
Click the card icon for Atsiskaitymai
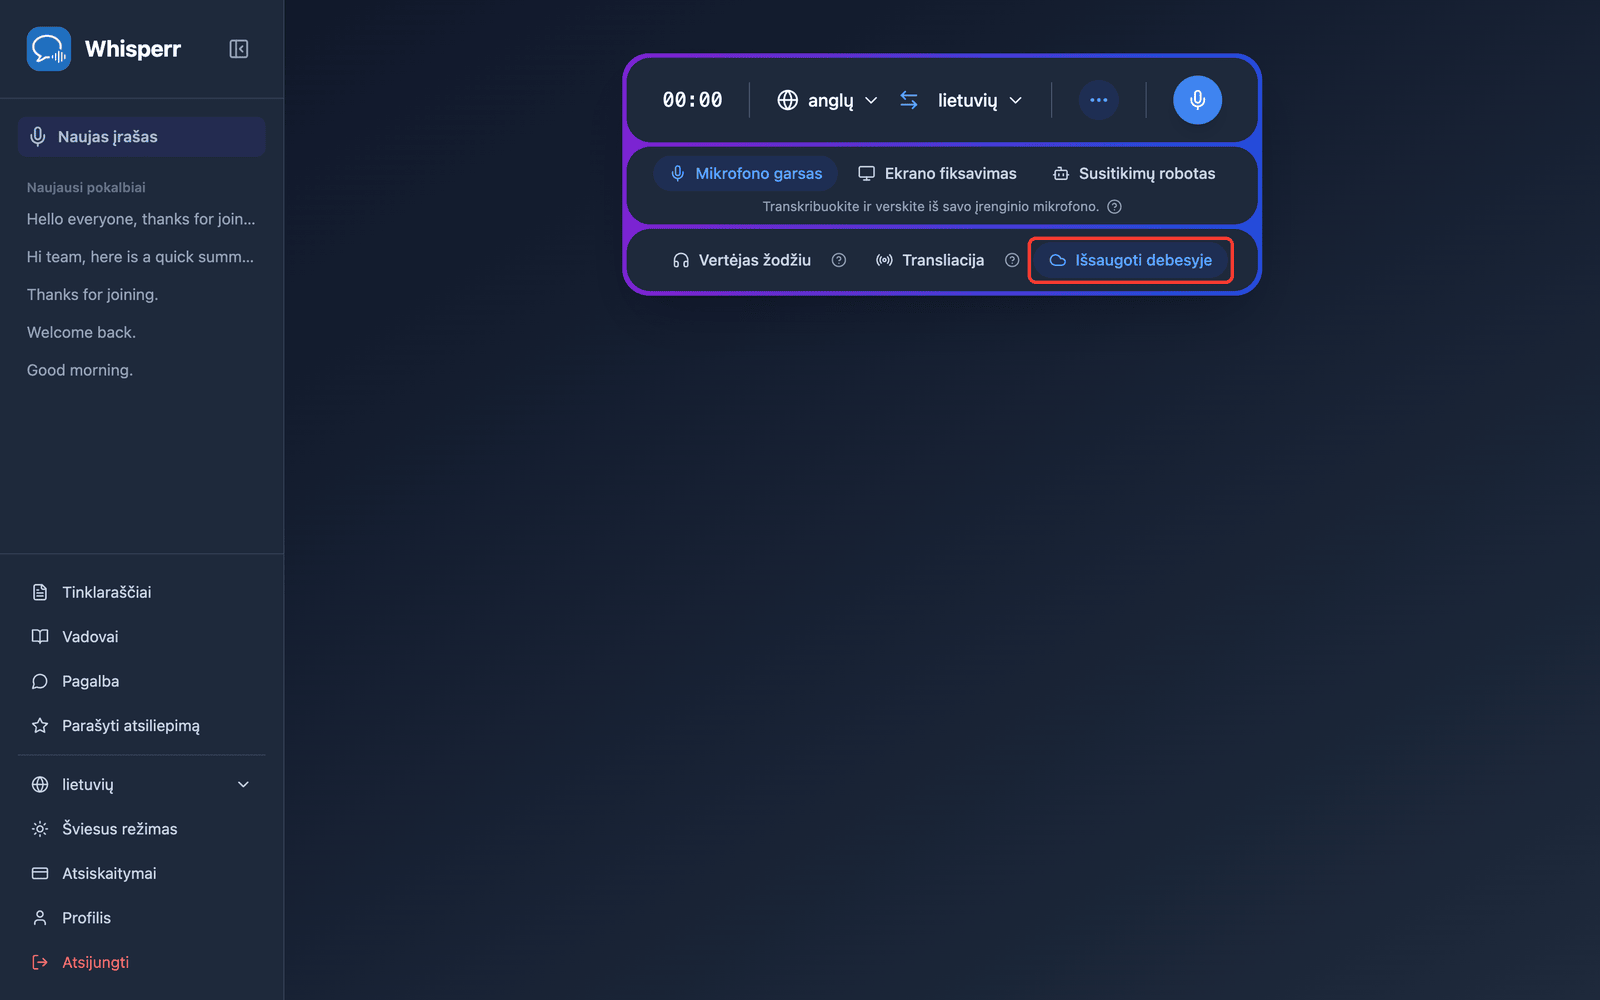(x=40, y=873)
